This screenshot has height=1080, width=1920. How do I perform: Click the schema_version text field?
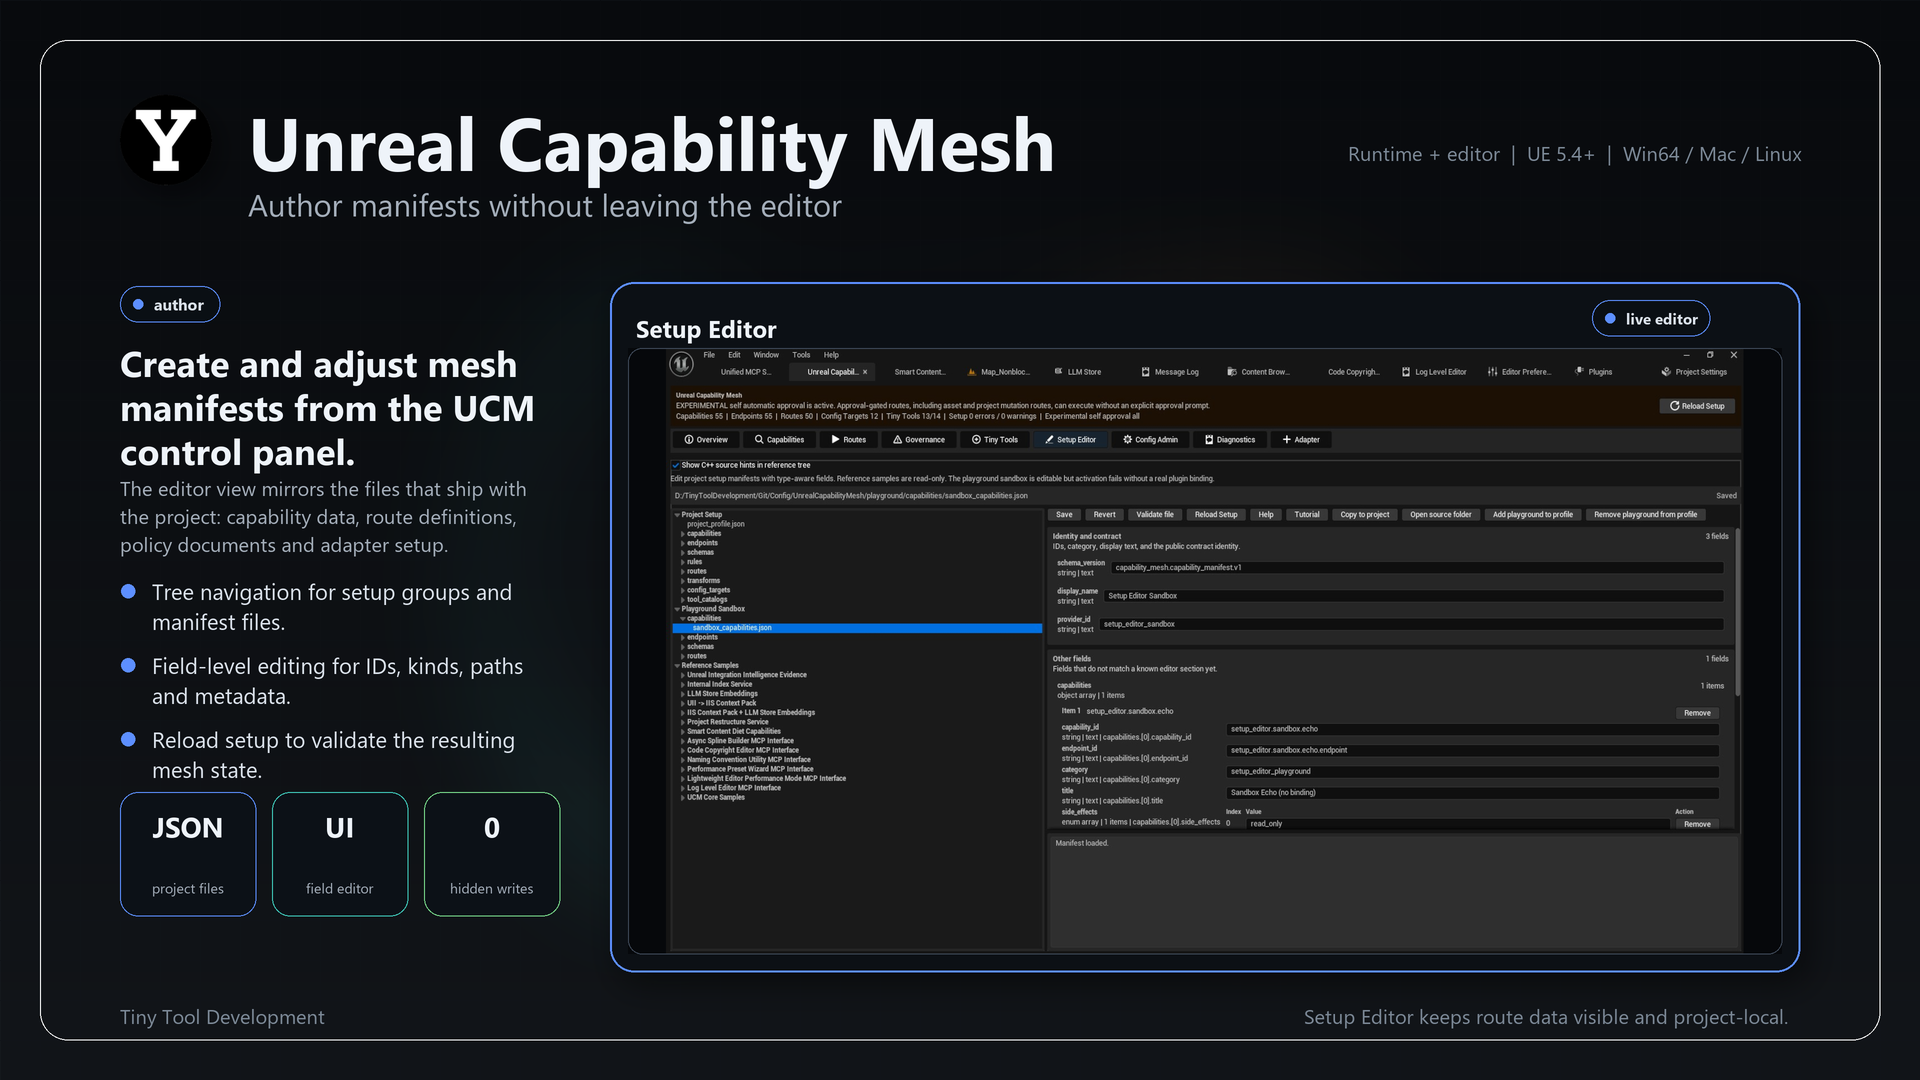pyautogui.click(x=1417, y=568)
